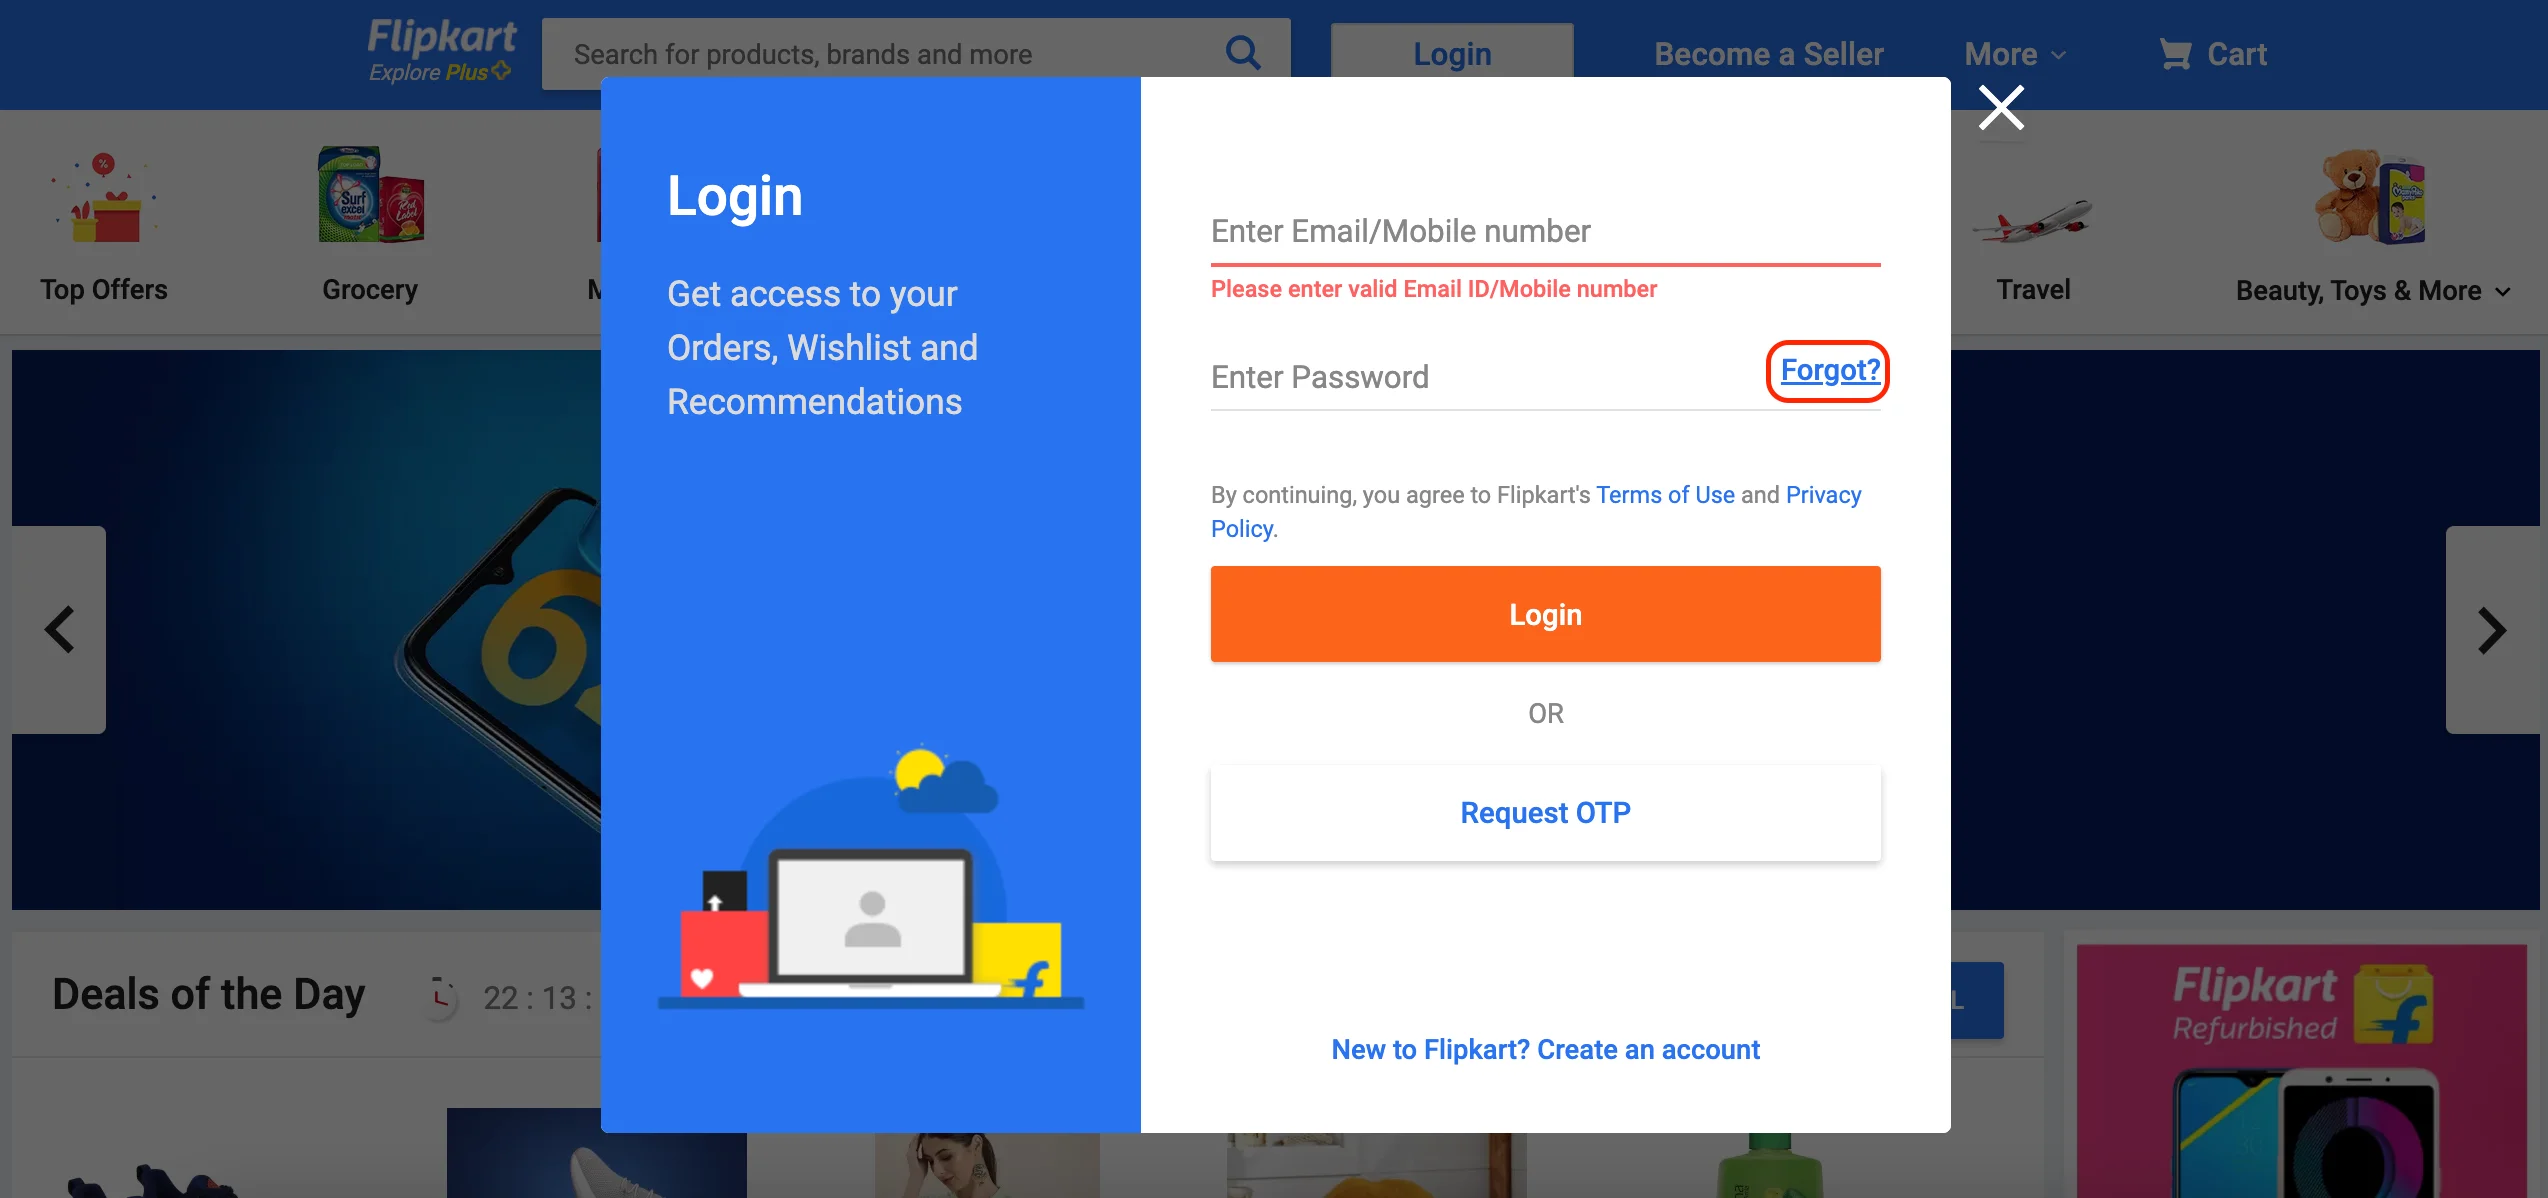This screenshot has width=2548, height=1198.
Task: Select the Grocery category icon
Action: pyautogui.click(x=371, y=196)
